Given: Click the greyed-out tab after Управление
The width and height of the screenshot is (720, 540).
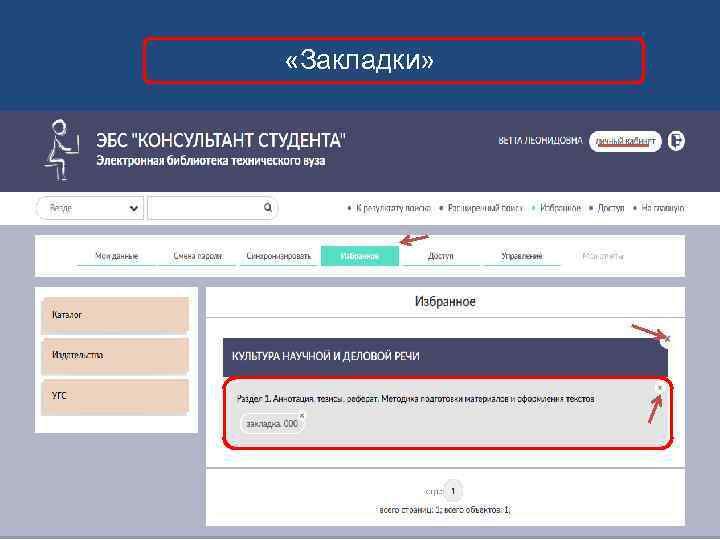Looking at the screenshot, I should pyautogui.click(x=602, y=256).
